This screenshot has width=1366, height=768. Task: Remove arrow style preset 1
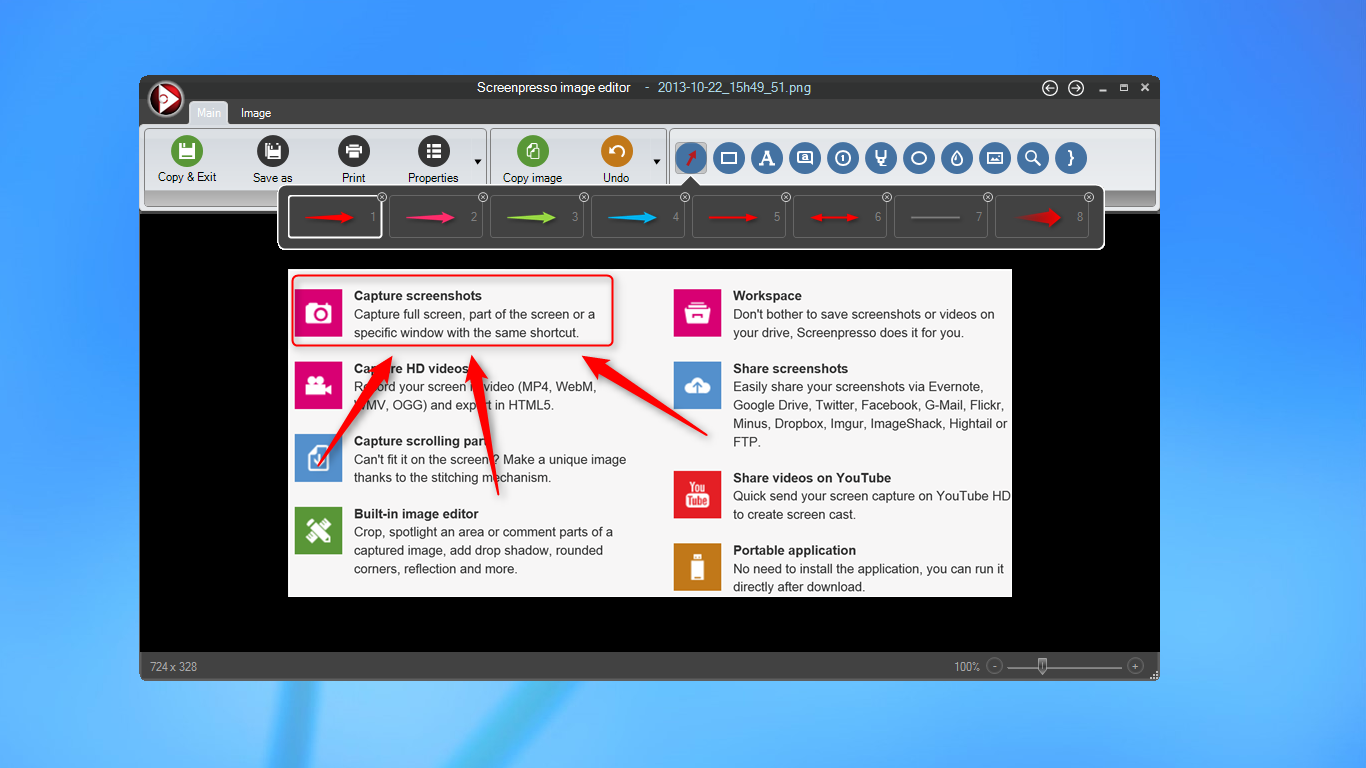tap(382, 197)
